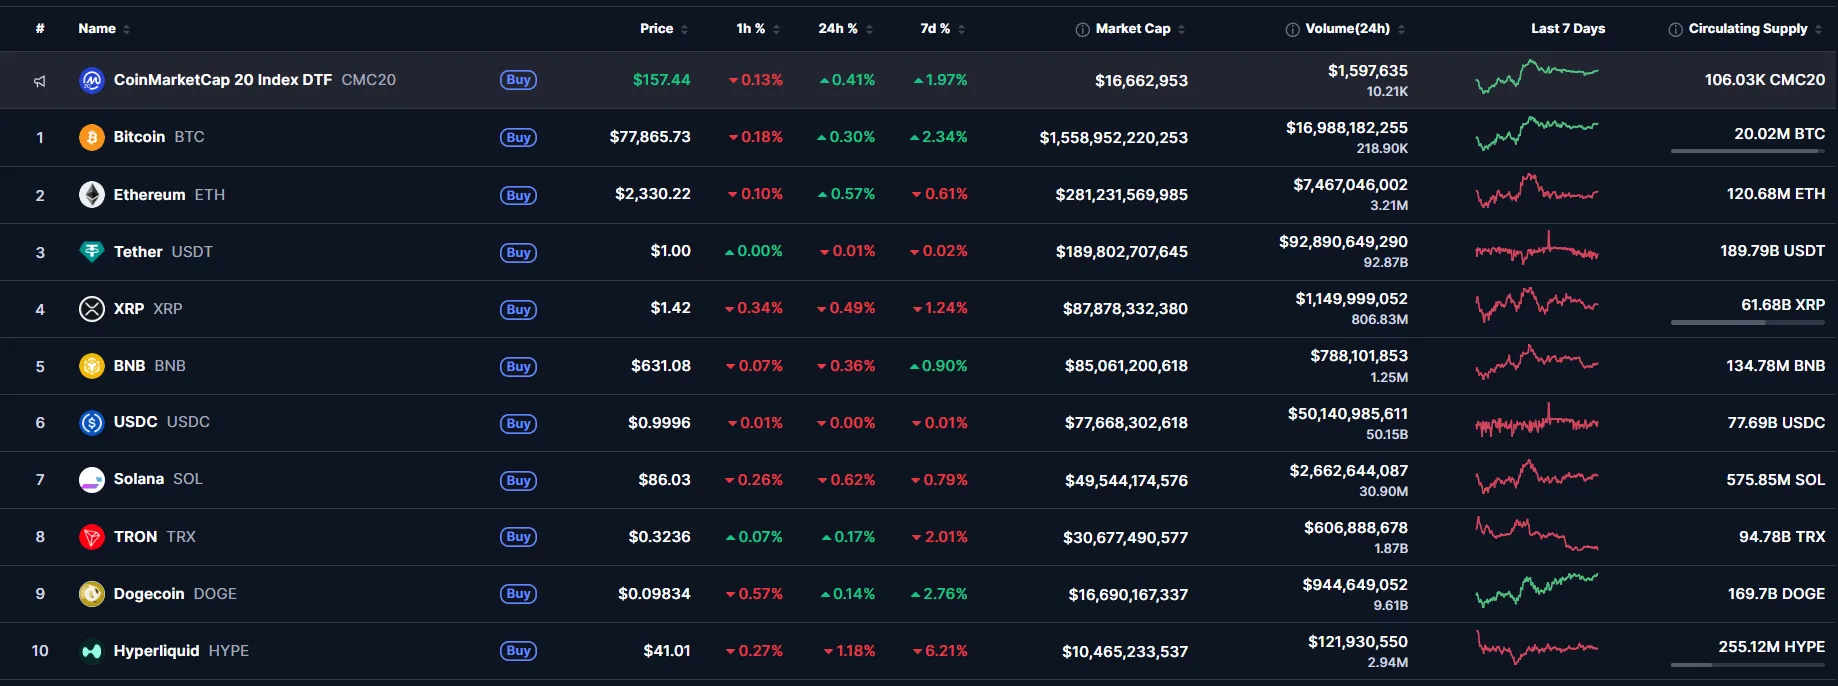The image size is (1838, 686).
Task: Sort the table by Price
Action: click(657, 29)
